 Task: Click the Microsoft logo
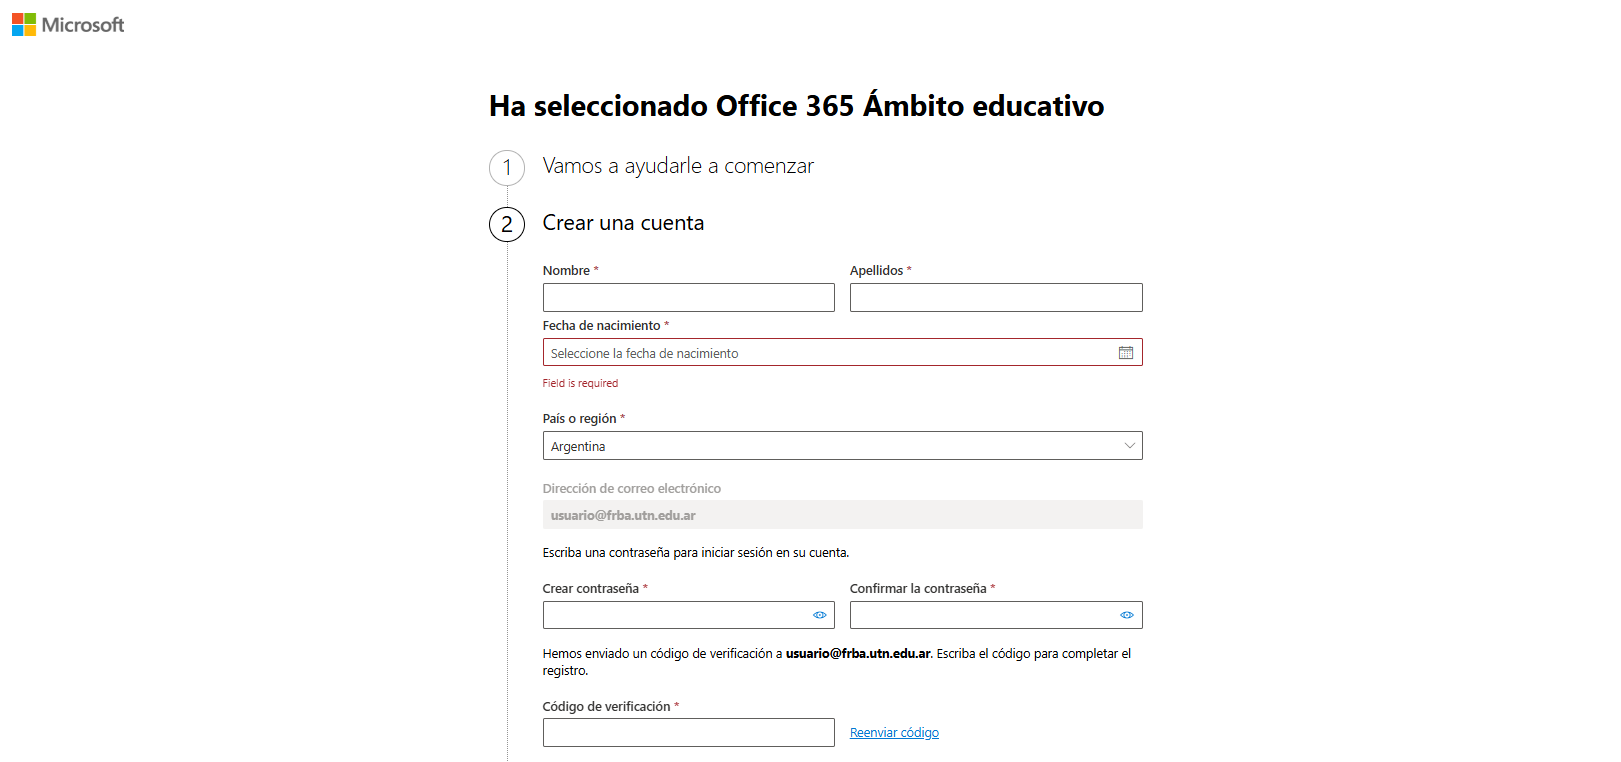pos(68,25)
